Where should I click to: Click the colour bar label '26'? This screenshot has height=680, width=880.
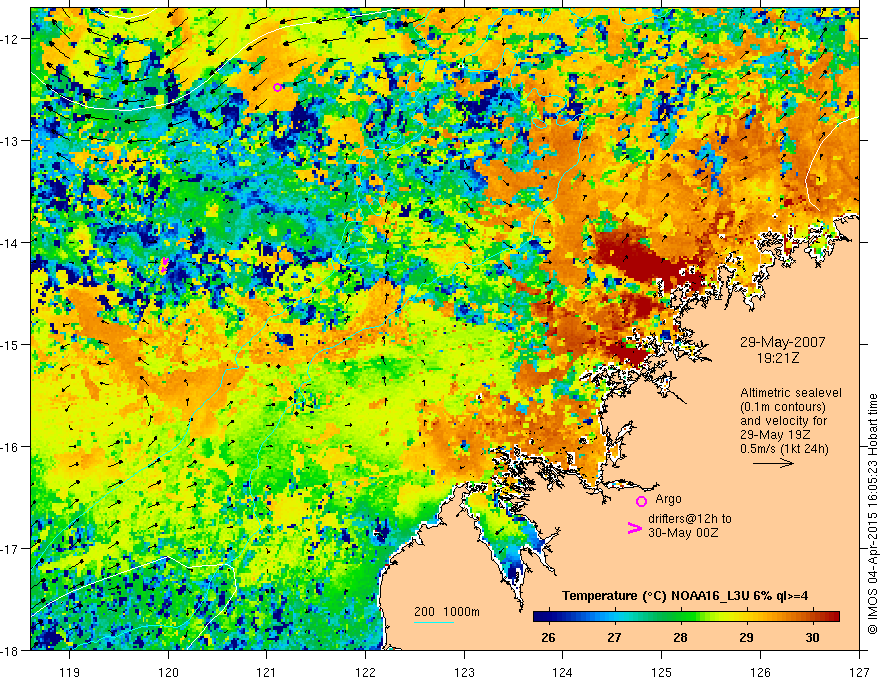click(548, 637)
